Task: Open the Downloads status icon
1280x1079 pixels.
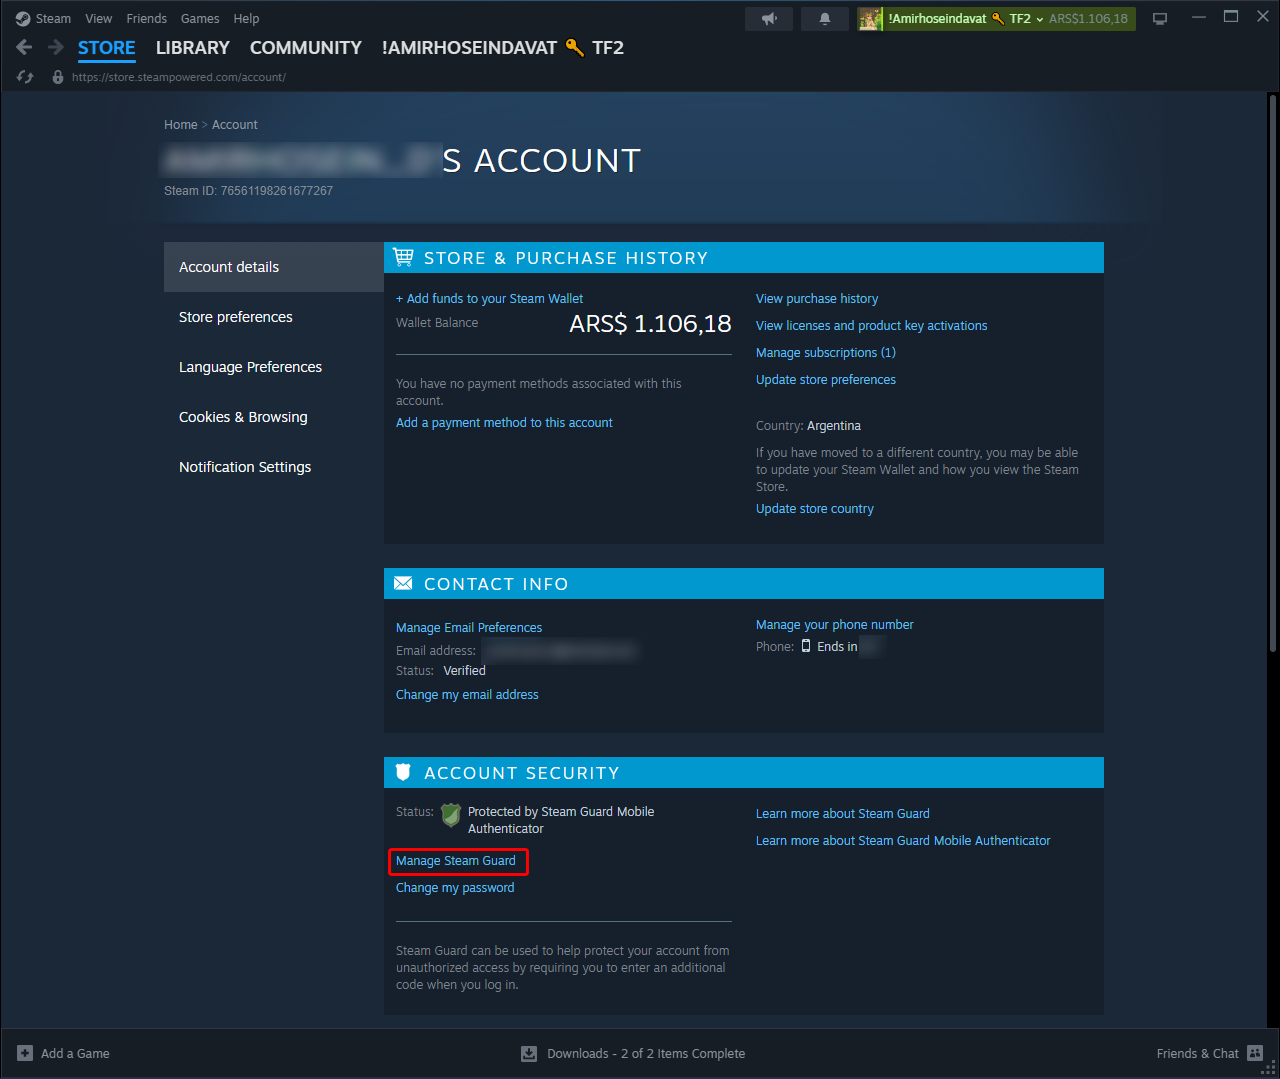Action: (529, 1053)
